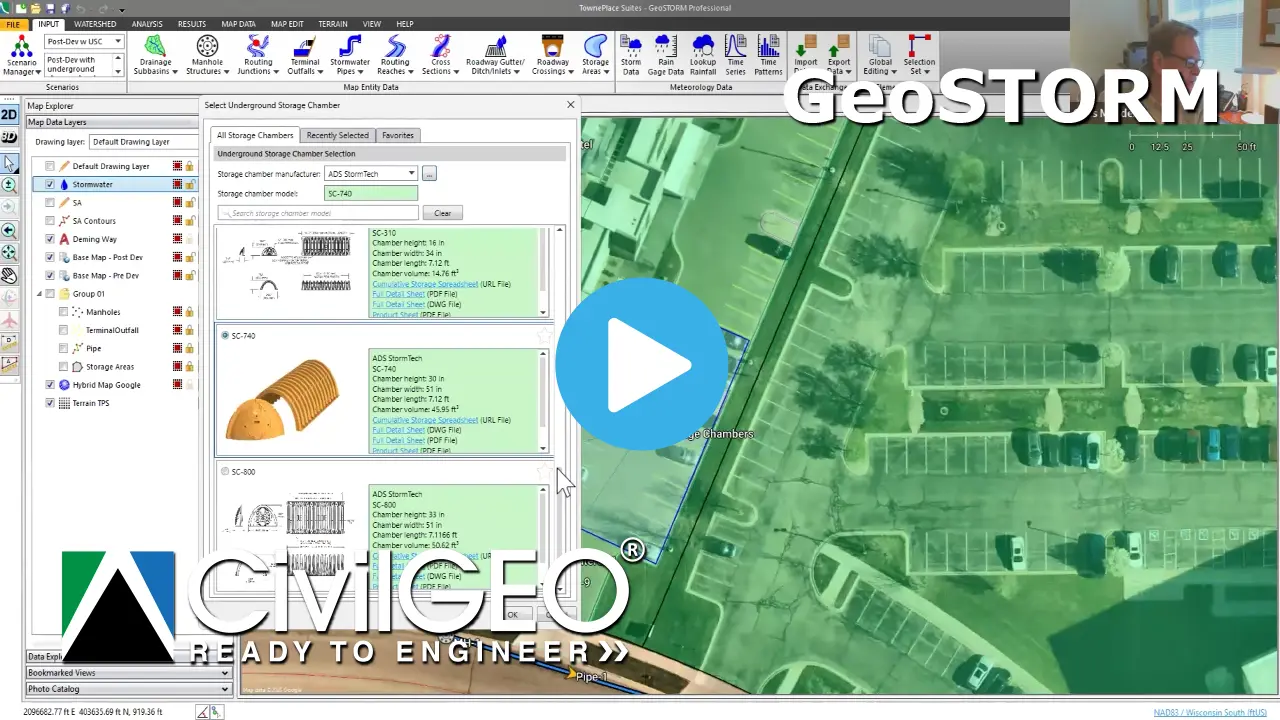The height and width of the screenshot is (720, 1280).
Task: Switch to the ANALYSIS ribbon tab
Action: (147, 24)
